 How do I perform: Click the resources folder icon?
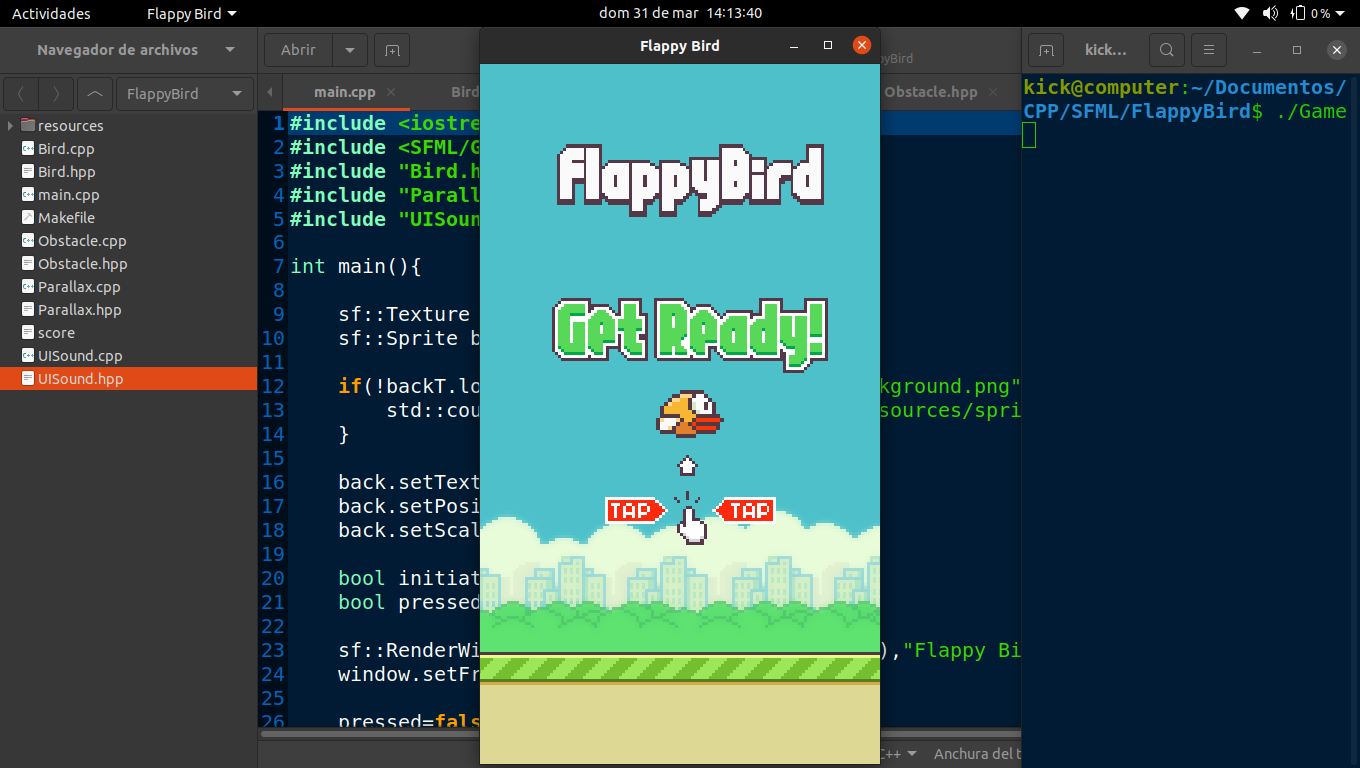(x=28, y=126)
